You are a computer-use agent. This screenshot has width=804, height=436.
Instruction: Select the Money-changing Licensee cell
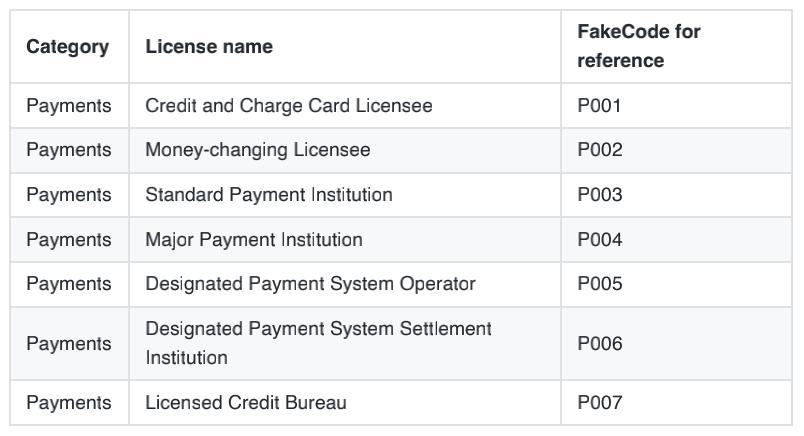(x=258, y=150)
